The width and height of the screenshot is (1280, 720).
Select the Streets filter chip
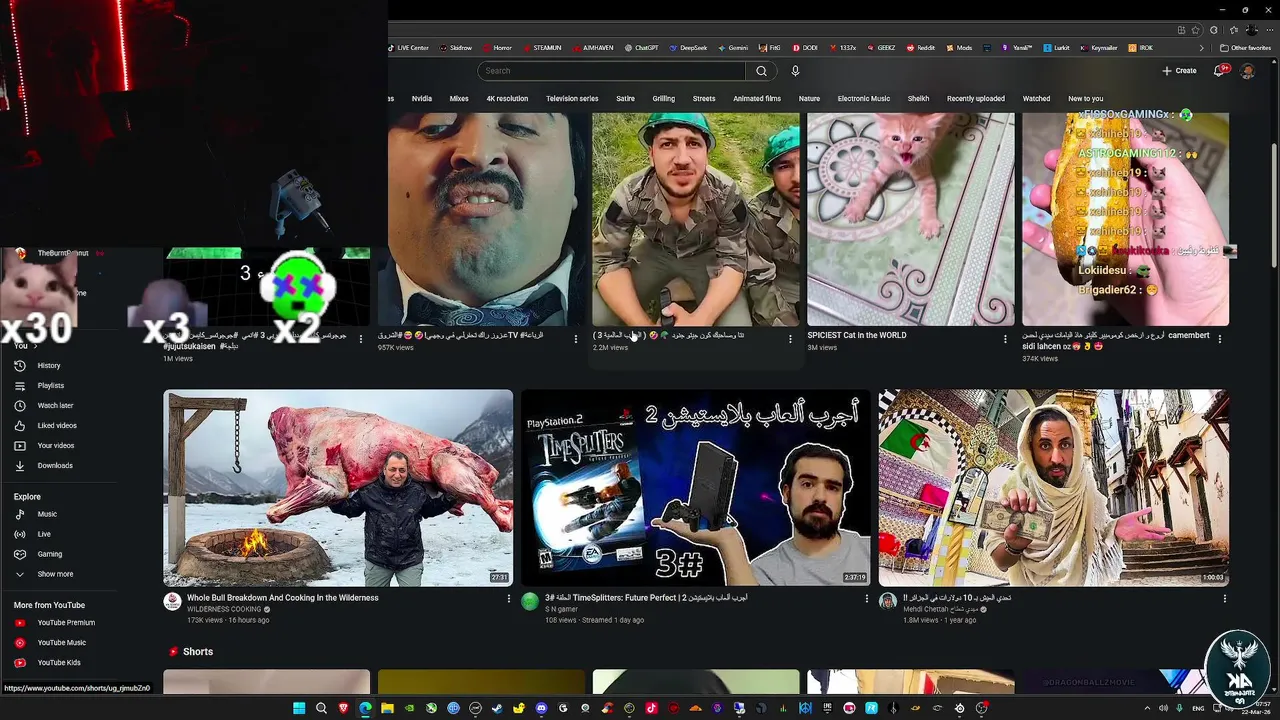(x=704, y=99)
